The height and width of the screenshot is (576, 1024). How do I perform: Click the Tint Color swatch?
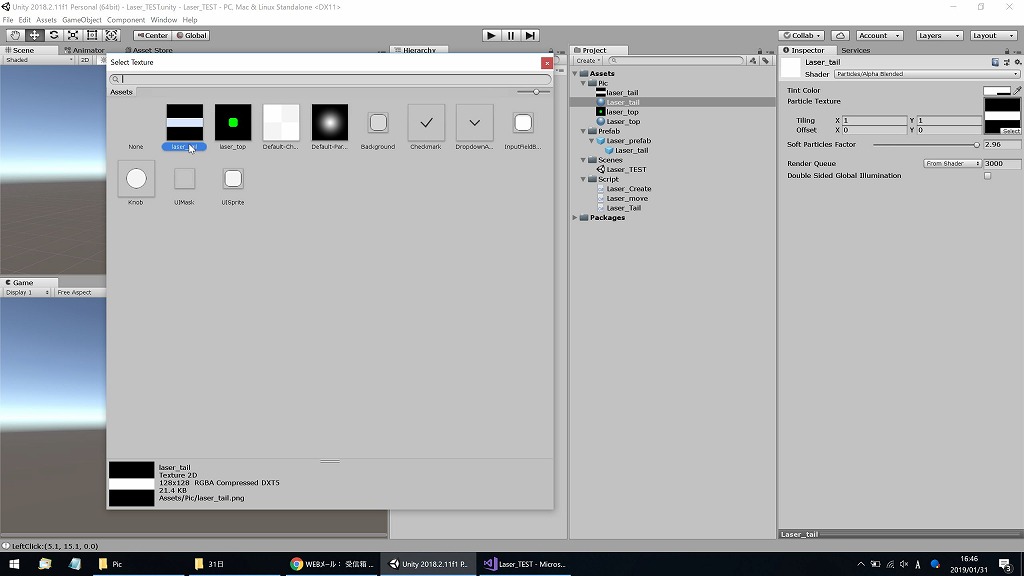997,91
